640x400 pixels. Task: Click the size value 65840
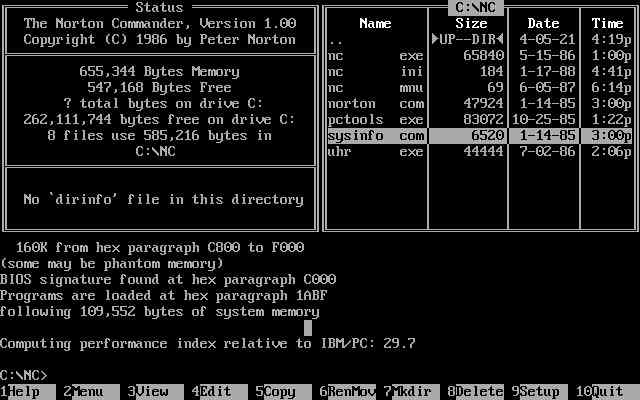click(x=484, y=56)
